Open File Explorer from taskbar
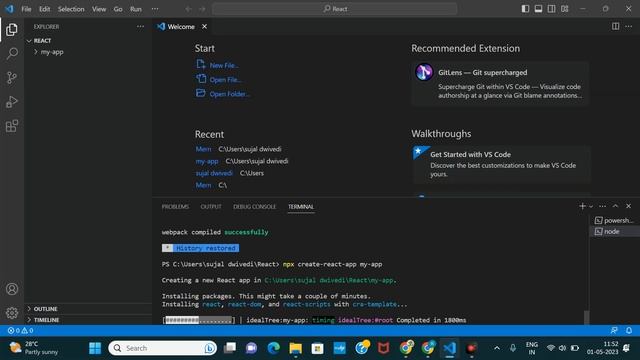Screen dimensions: 640x360 pyautogui.click(x=296, y=348)
